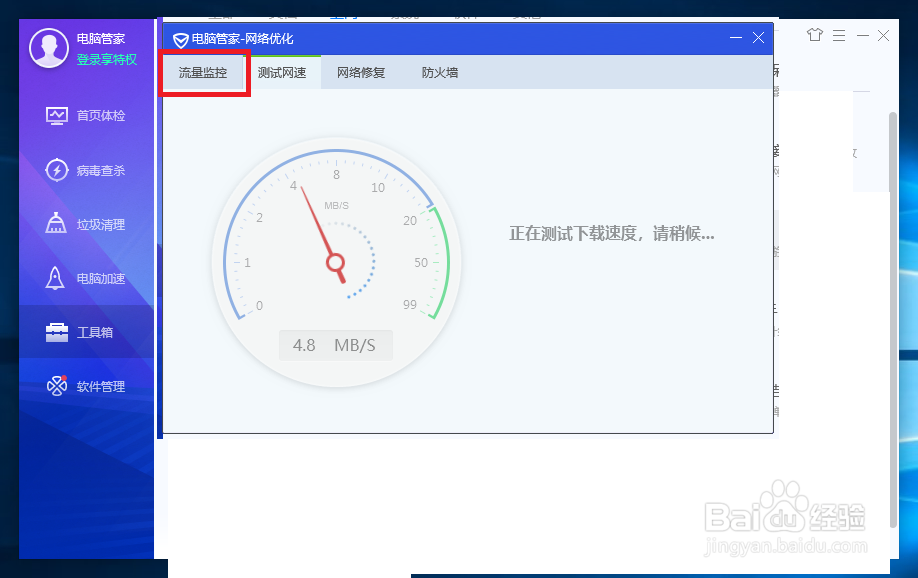Image resolution: width=918 pixels, height=578 pixels.
Task: Switch to the 测试网速 tab
Action: (282, 73)
